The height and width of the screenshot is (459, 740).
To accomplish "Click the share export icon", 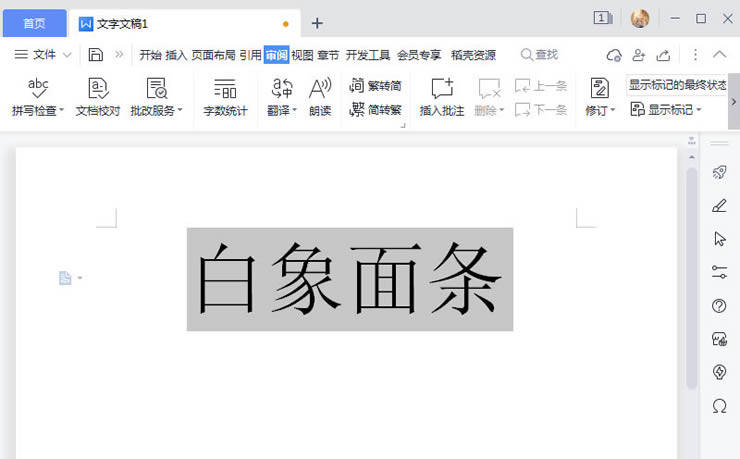I will (663, 55).
